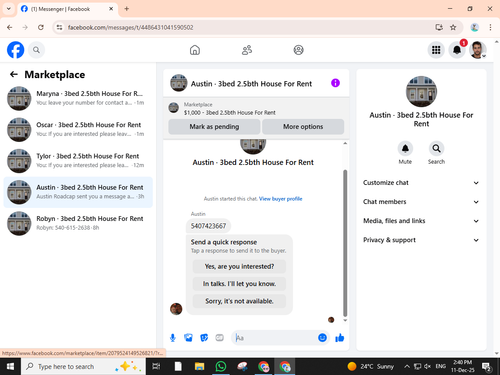
Task: Record a voice clip with microphone icon
Action: pyautogui.click(x=173, y=338)
